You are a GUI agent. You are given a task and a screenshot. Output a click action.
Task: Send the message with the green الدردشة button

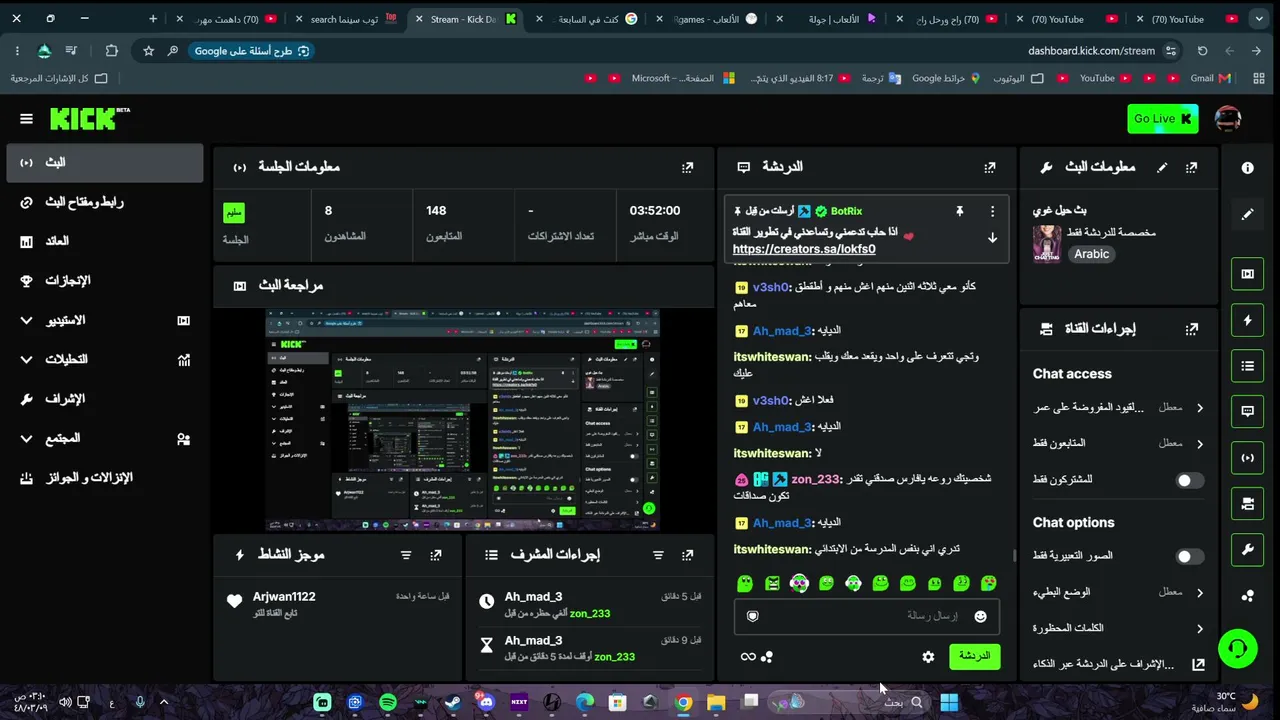coord(973,657)
